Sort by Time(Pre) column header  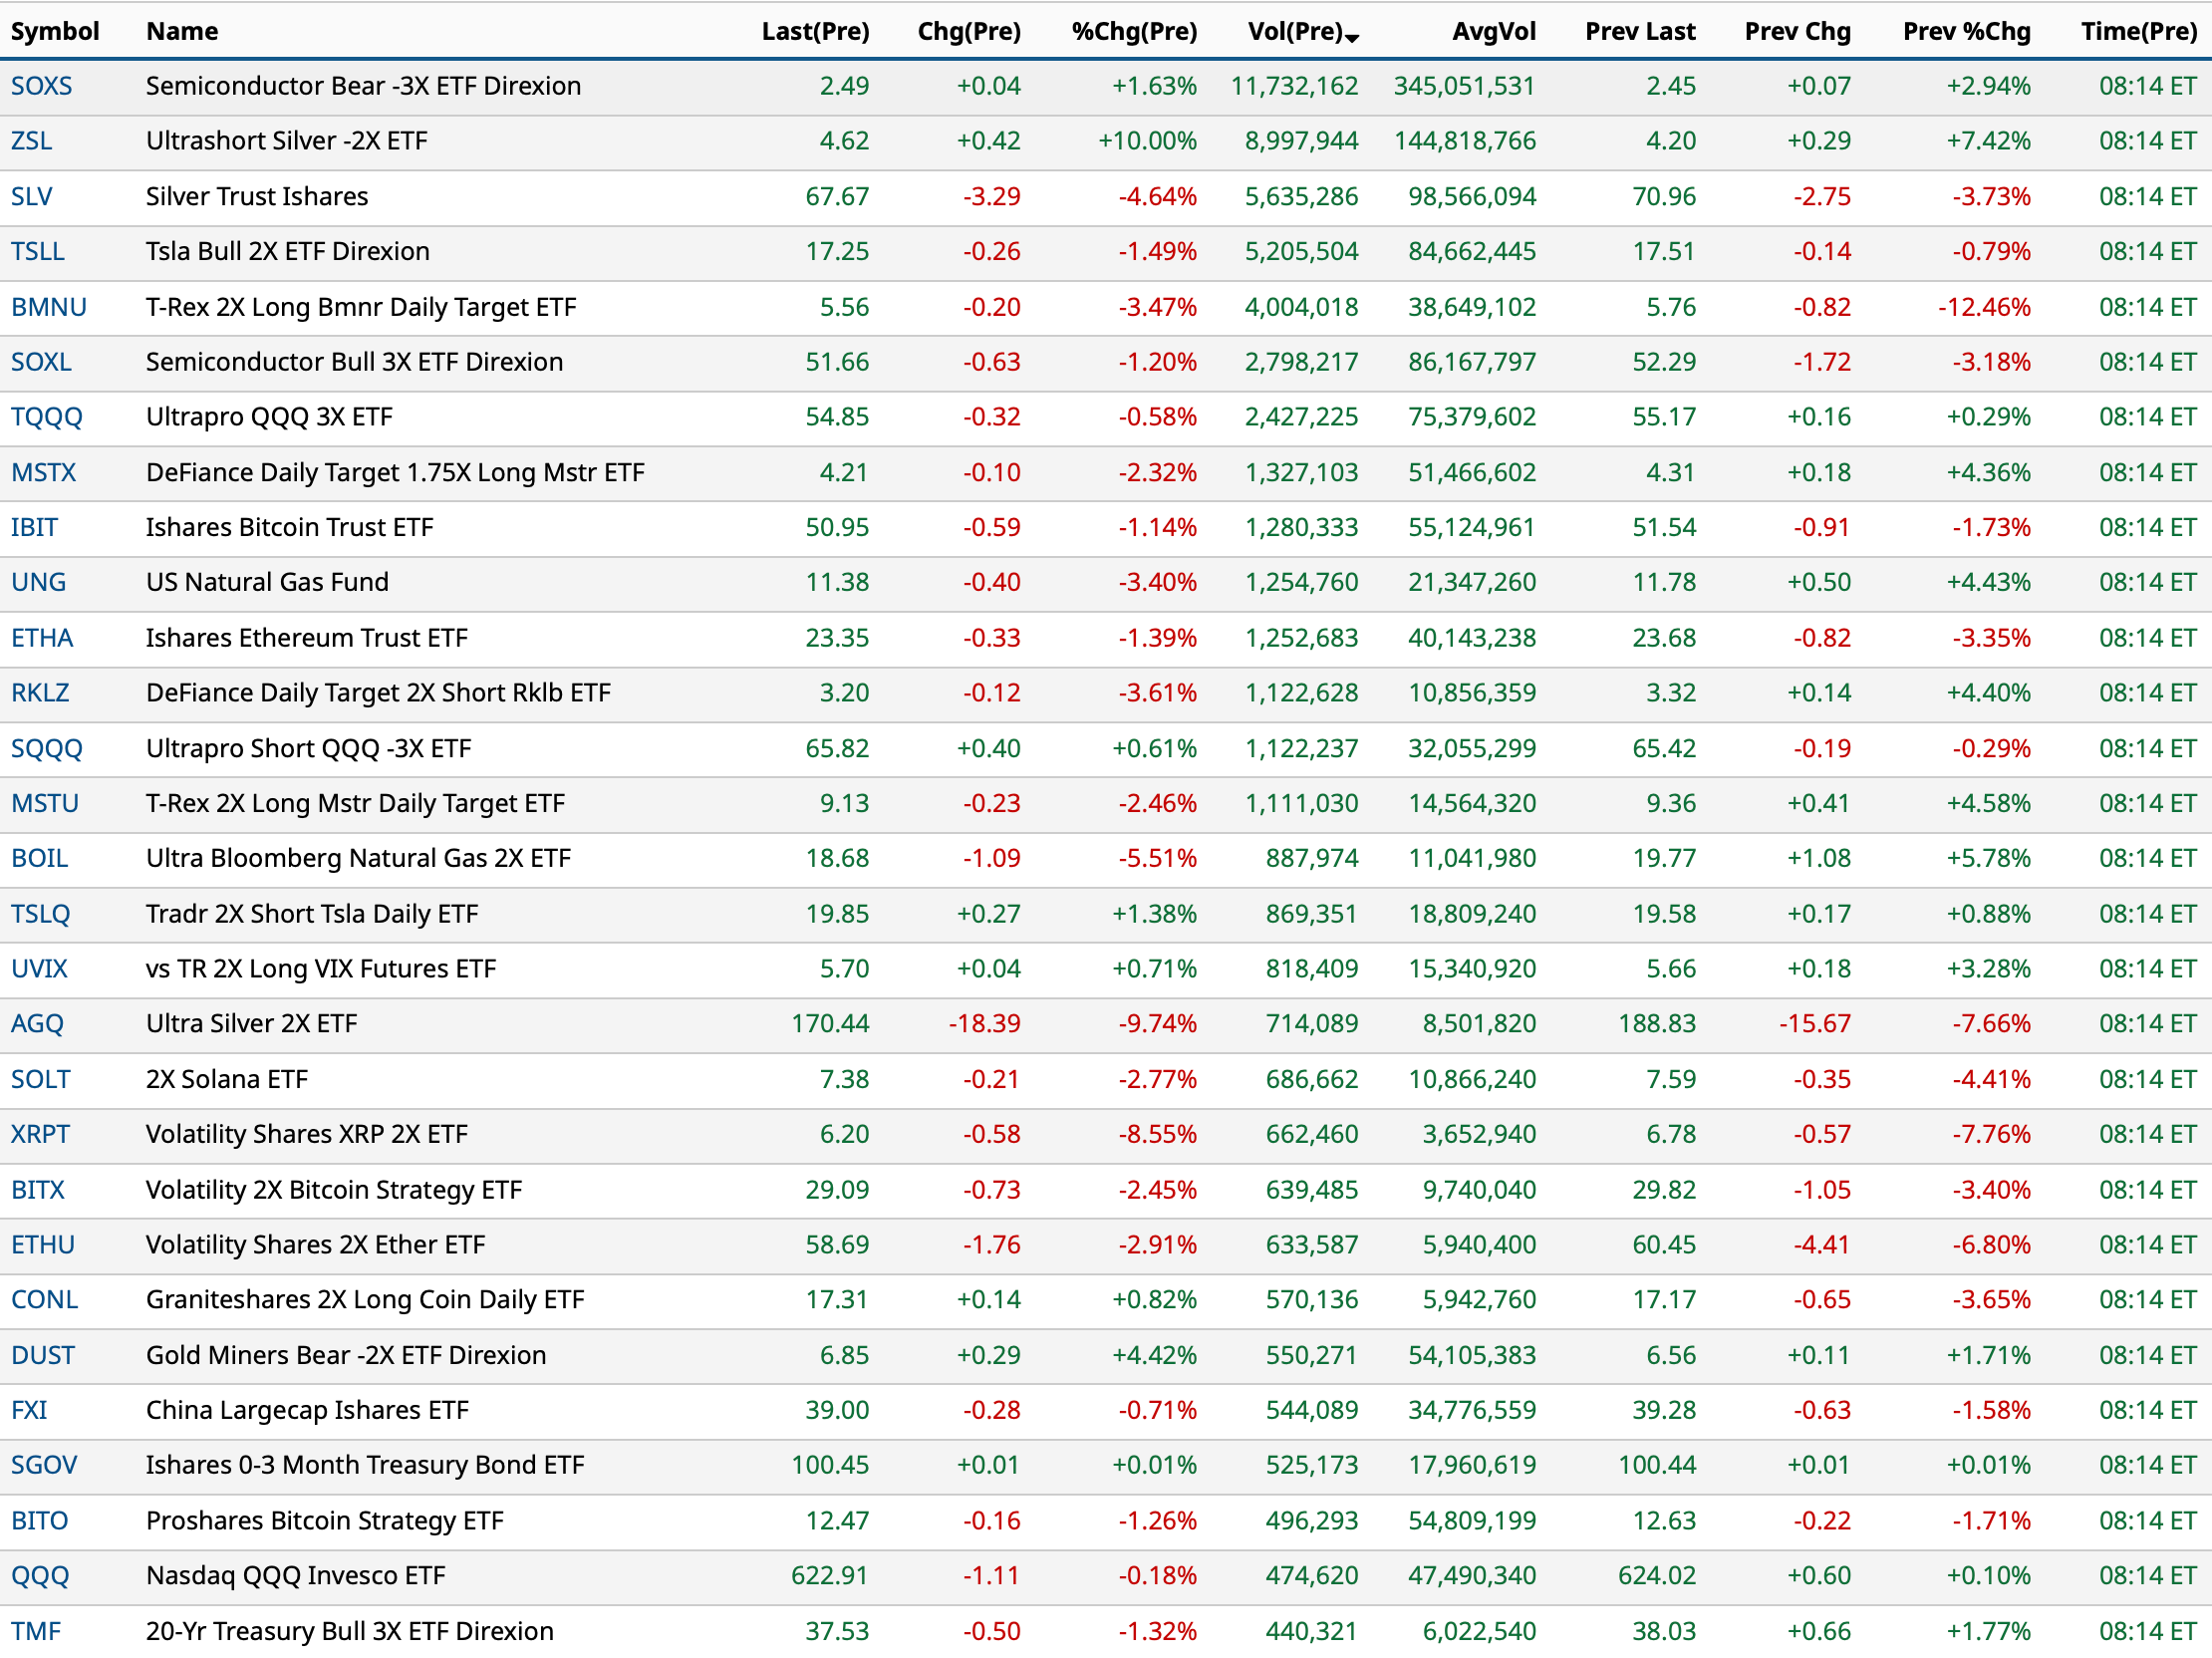(2138, 31)
